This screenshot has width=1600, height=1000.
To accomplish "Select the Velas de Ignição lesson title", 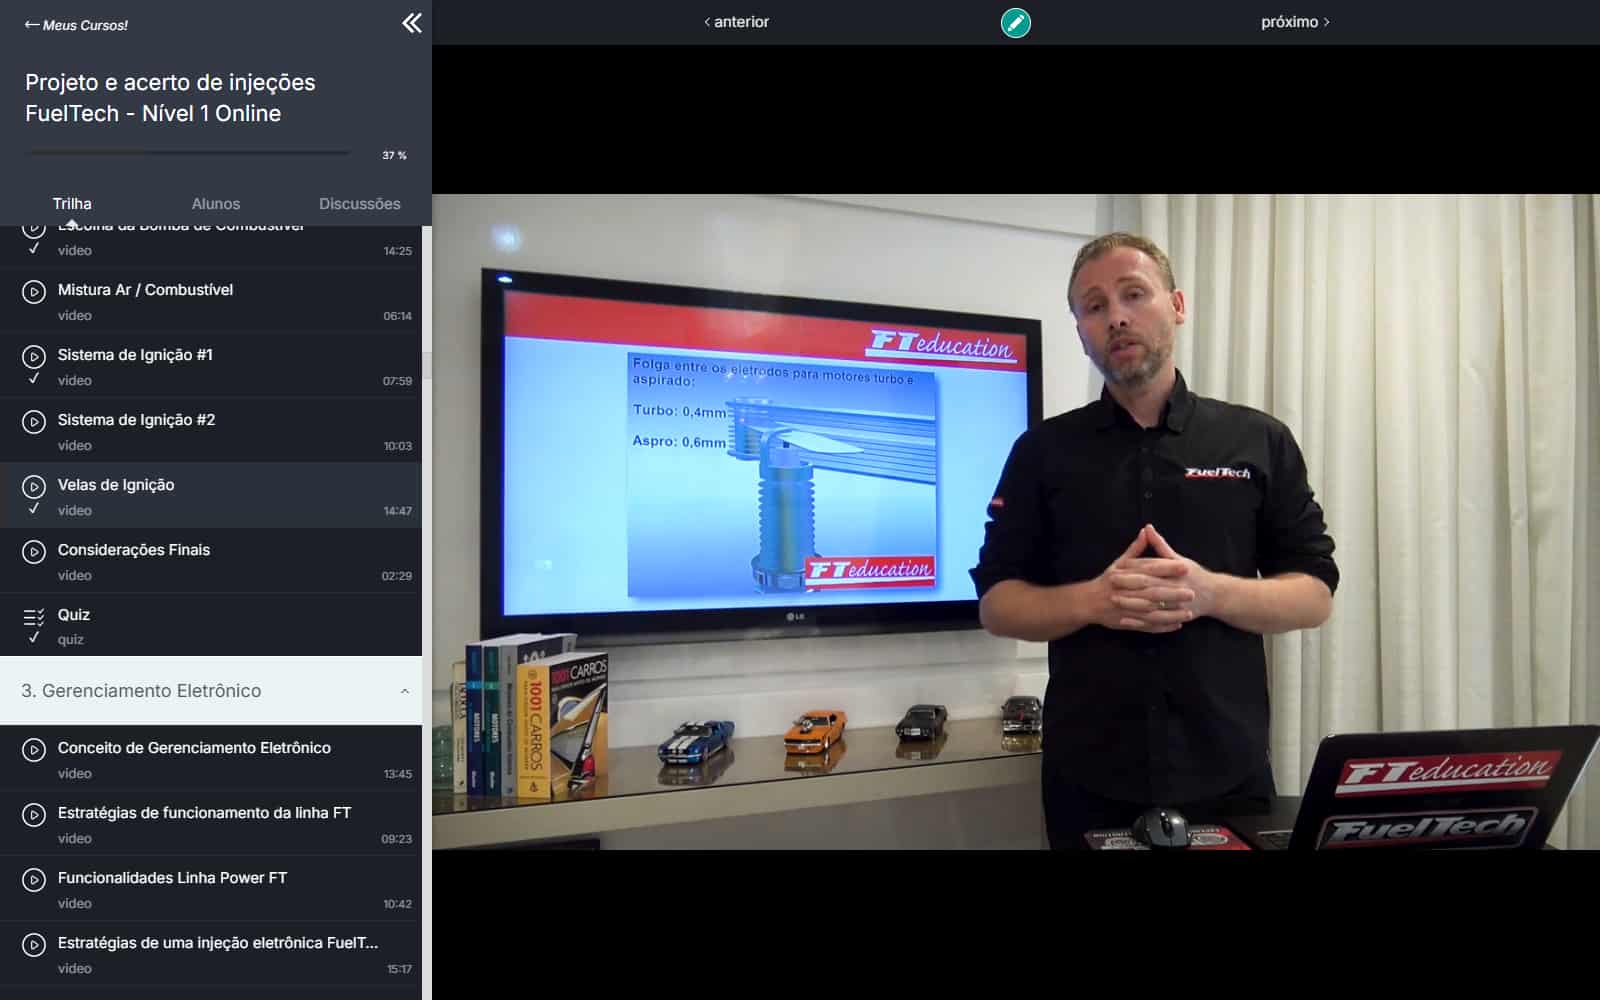I will 116,485.
